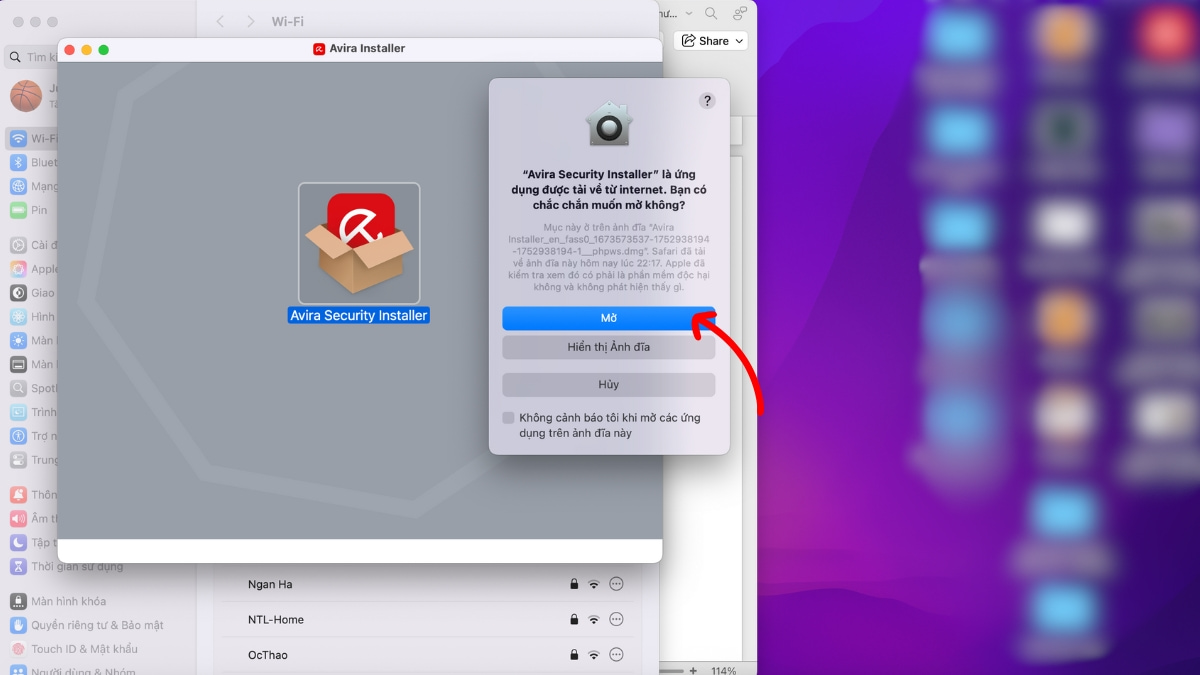Viewport: 1200px width, 675px height.
Task: Open the Apple Intelligence item in the sidebar
Action: (31, 269)
